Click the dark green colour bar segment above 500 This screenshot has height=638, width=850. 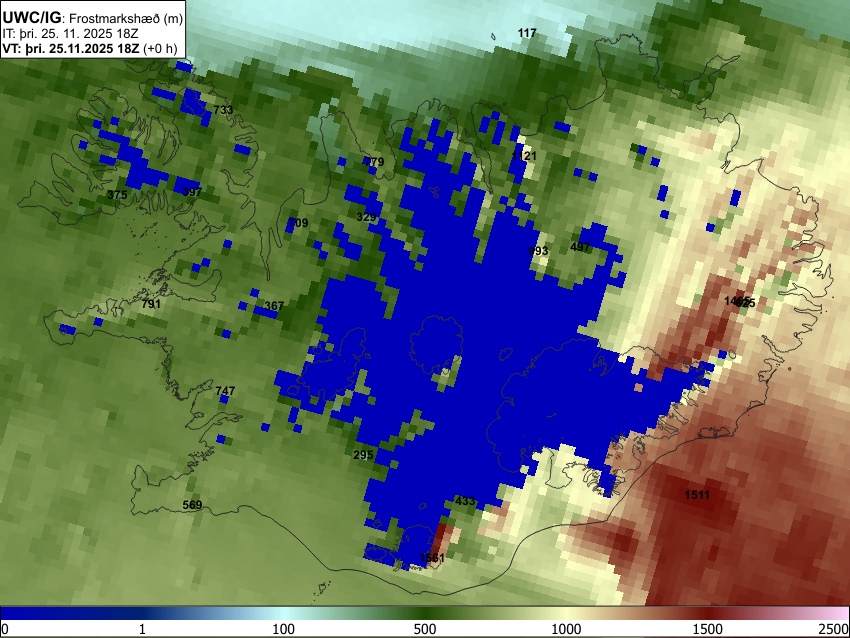(x=425, y=613)
